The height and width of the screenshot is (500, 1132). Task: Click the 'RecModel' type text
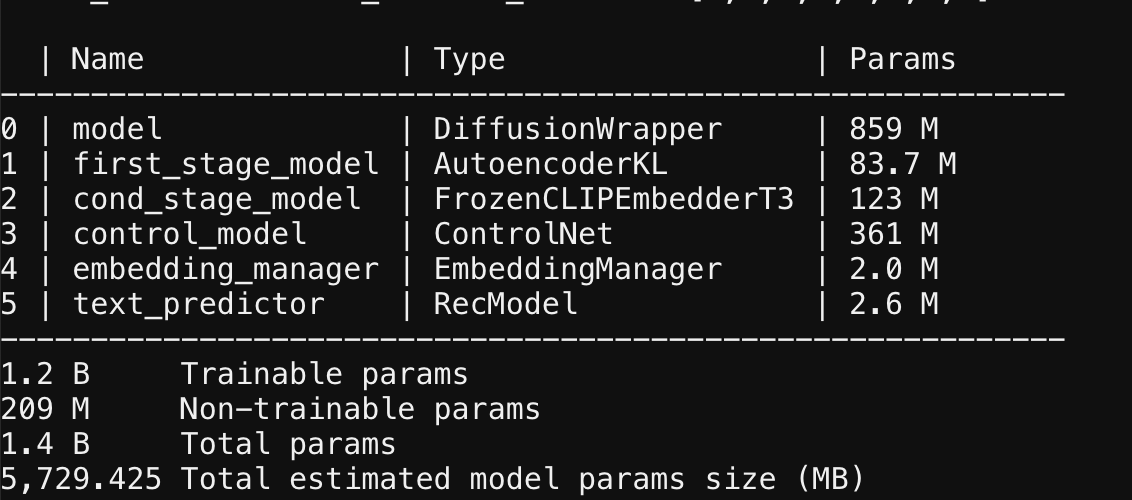click(505, 304)
